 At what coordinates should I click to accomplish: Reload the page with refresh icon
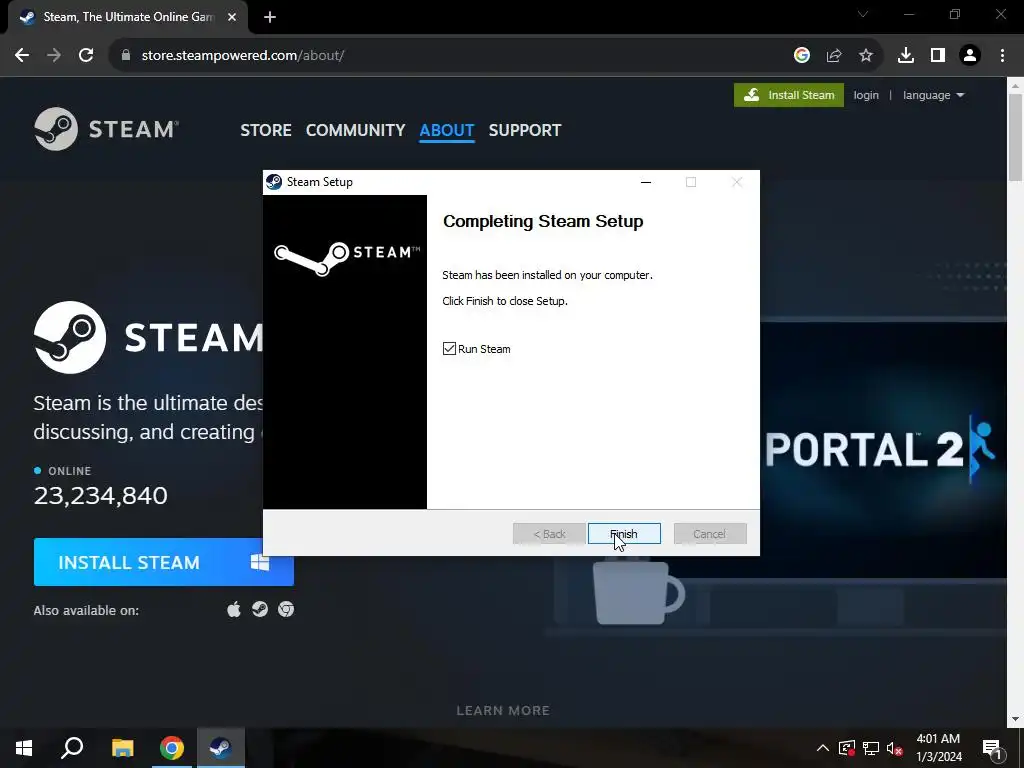[x=86, y=56]
